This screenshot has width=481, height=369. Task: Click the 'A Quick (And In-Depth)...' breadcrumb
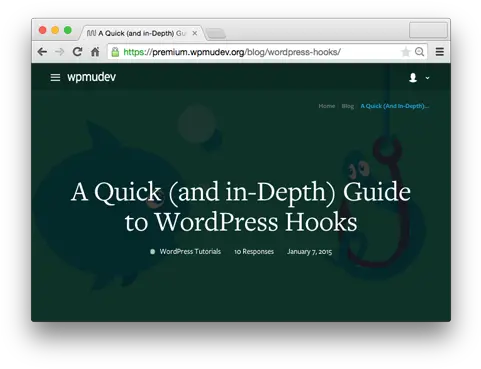coord(395,106)
